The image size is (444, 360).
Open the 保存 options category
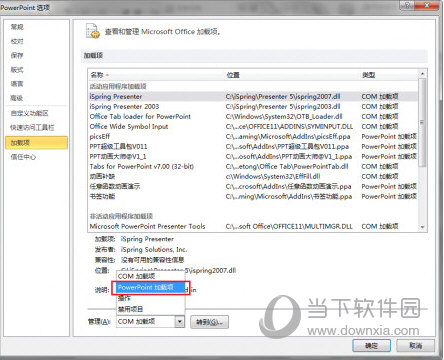pyautogui.click(x=17, y=55)
